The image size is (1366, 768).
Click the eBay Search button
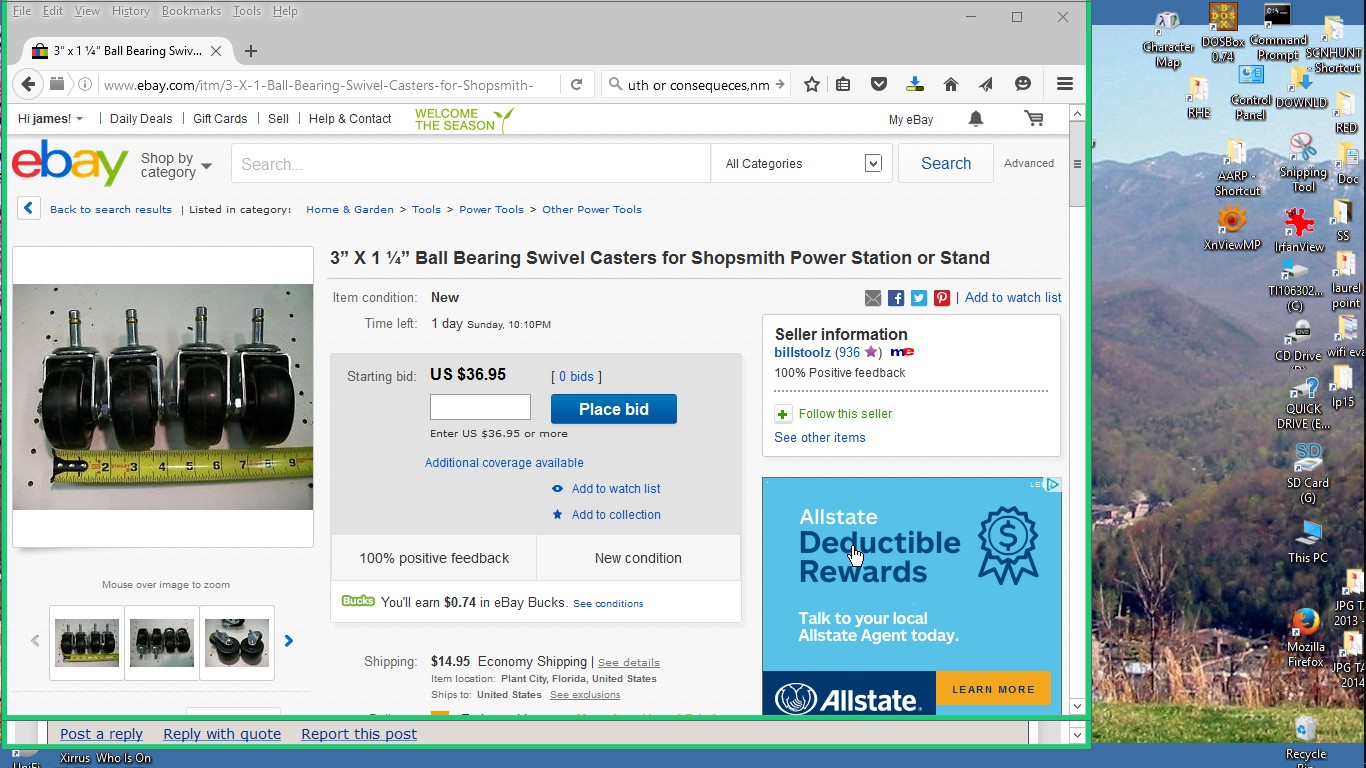(946, 163)
